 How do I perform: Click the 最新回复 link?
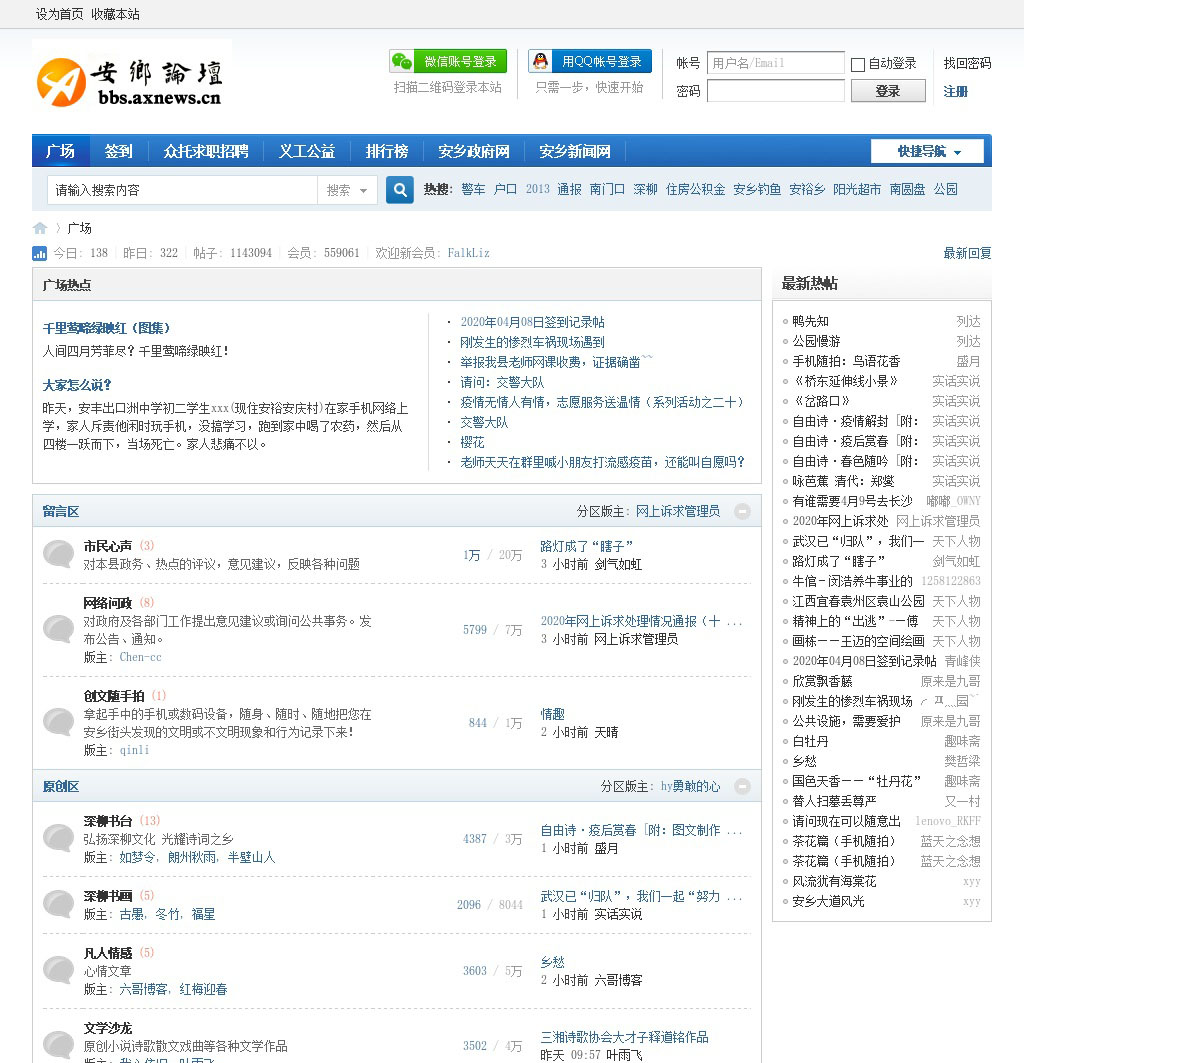[966, 254]
